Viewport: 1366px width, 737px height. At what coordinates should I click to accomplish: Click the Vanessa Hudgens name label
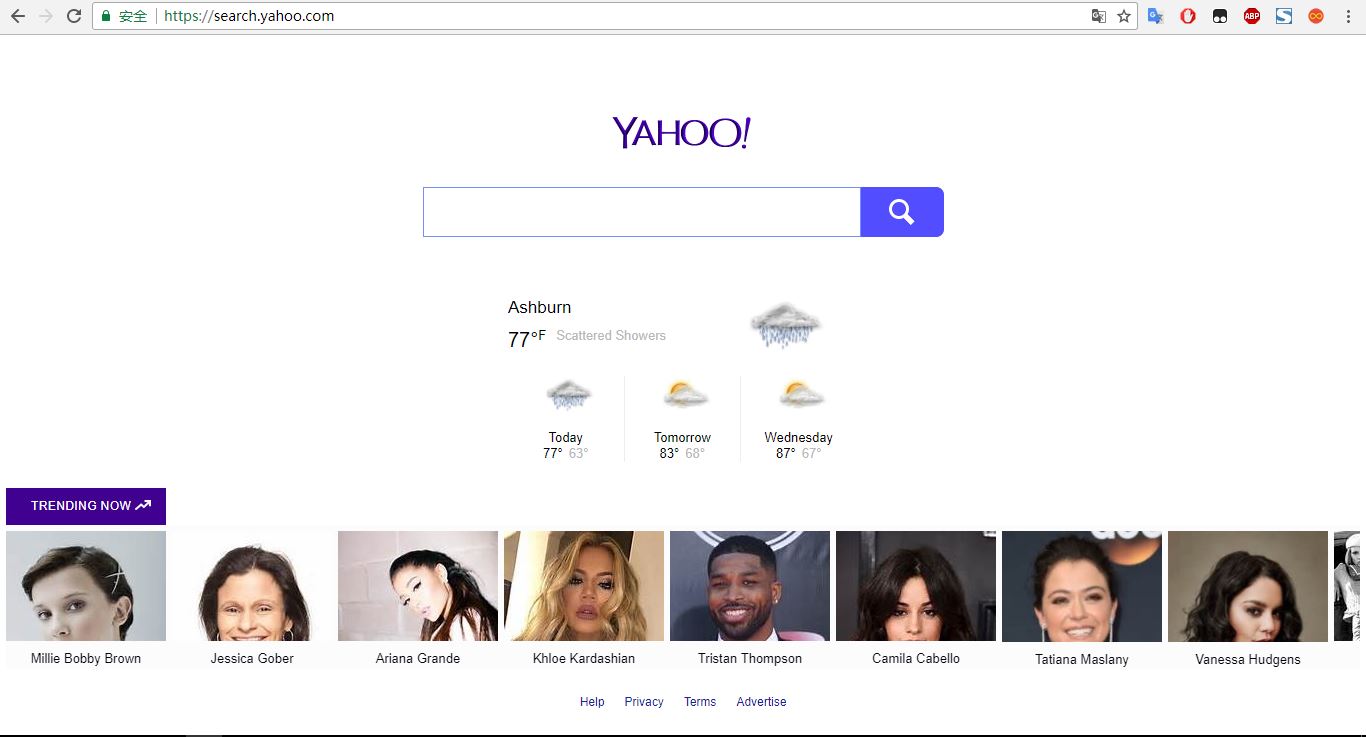click(x=1248, y=659)
